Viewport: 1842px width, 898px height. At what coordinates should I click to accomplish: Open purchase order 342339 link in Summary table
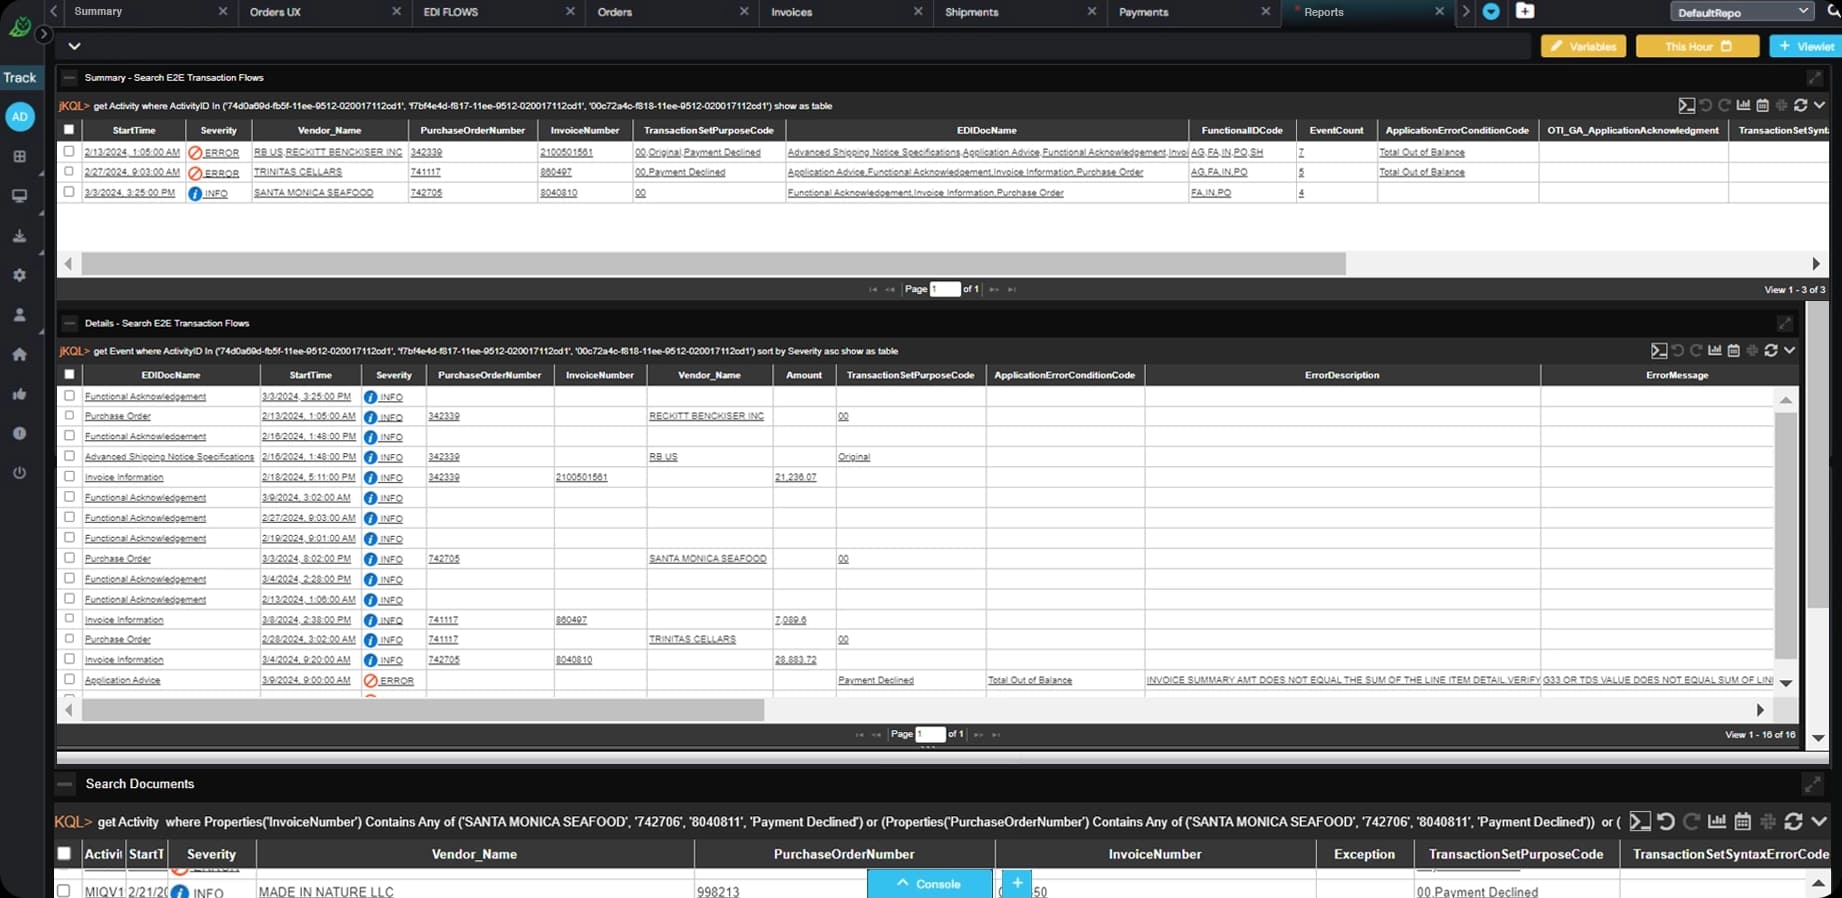426,152
